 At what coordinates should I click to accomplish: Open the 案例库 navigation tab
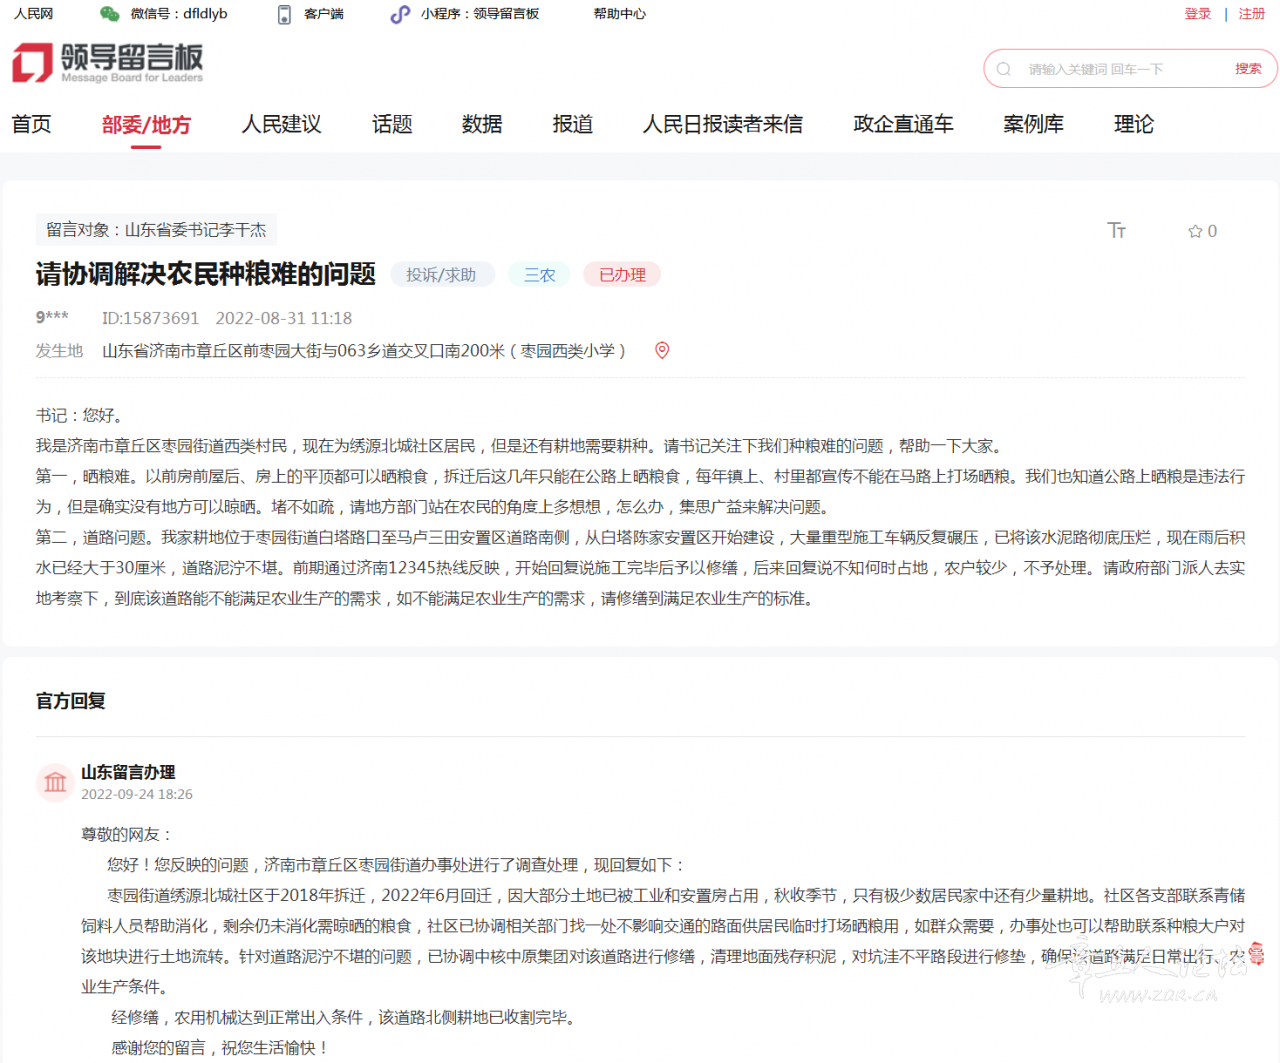(1034, 124)
